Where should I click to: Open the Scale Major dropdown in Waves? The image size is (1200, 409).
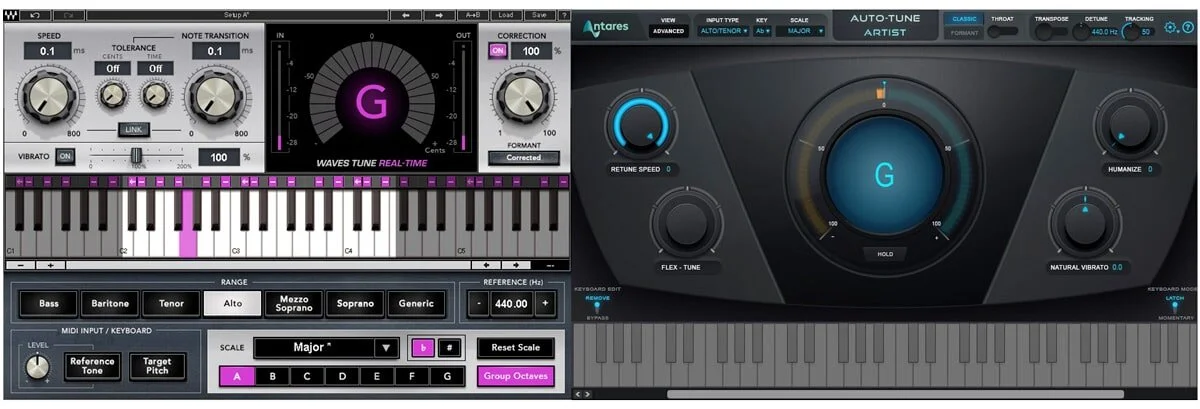(x=326, y=347)
